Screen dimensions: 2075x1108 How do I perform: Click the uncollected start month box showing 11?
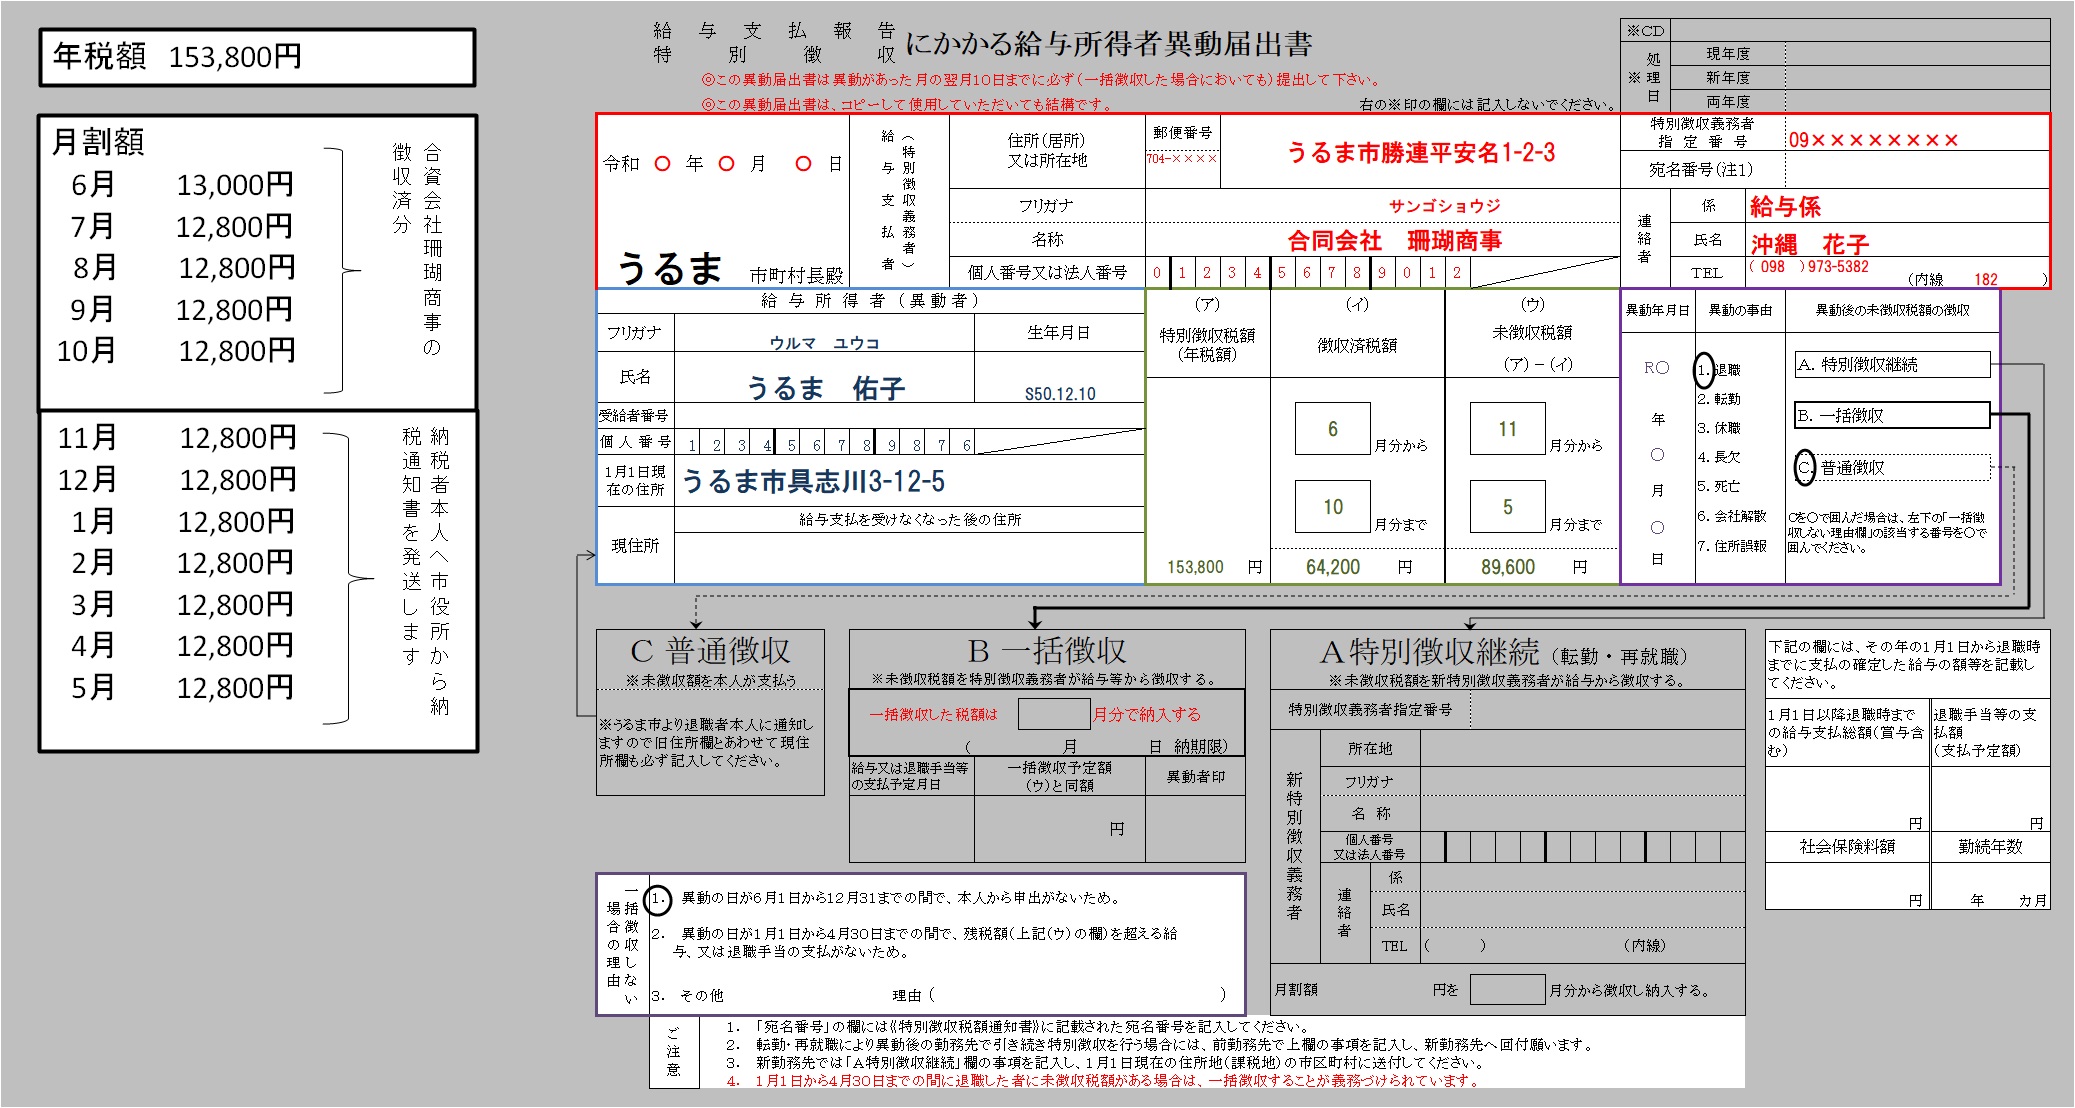pos(1507,429)
